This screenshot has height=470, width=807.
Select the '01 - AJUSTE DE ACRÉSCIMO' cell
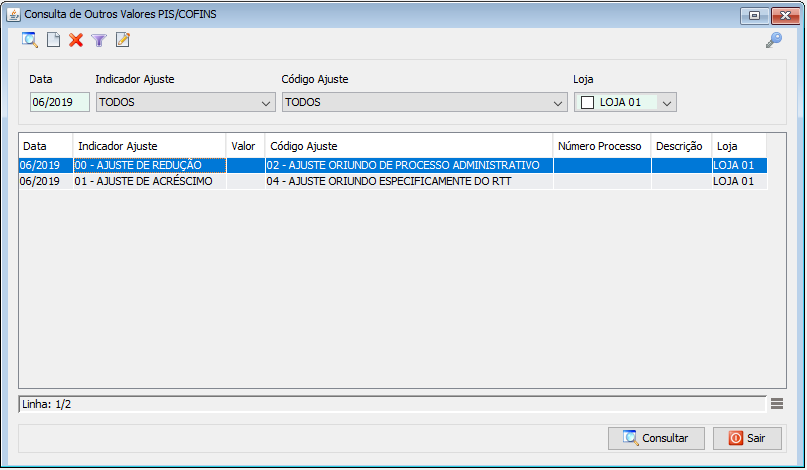pyautogui.click(x=149, y=181)
